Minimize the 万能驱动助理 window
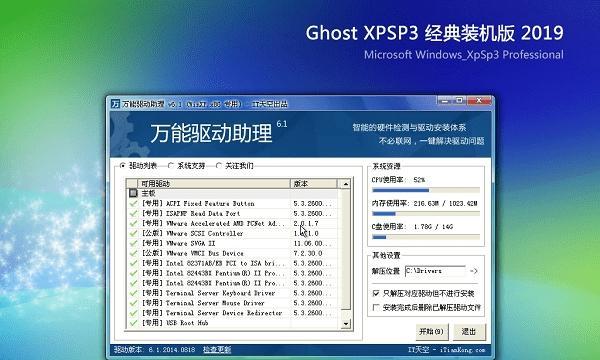 pyautogui.click(x=444, y=101)
